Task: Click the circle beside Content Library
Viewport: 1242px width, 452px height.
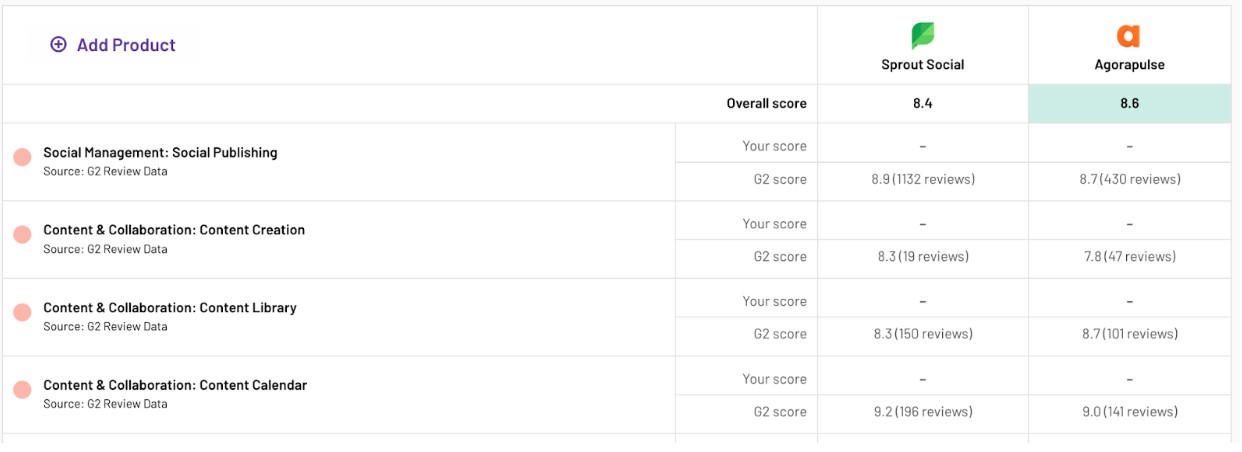Action: 22,313
